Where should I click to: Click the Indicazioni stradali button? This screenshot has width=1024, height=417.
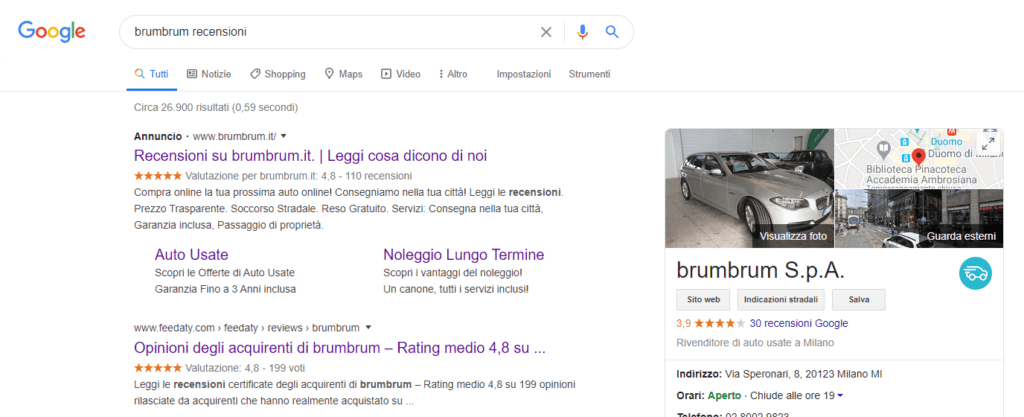(x=781, y=300)
